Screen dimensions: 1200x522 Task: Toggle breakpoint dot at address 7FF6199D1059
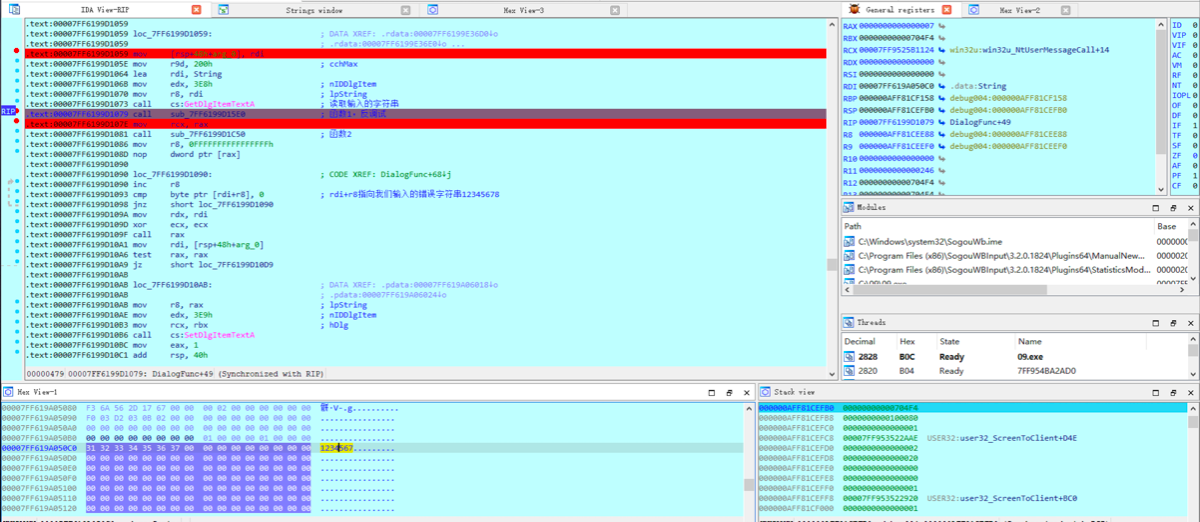tap(18, 51)
